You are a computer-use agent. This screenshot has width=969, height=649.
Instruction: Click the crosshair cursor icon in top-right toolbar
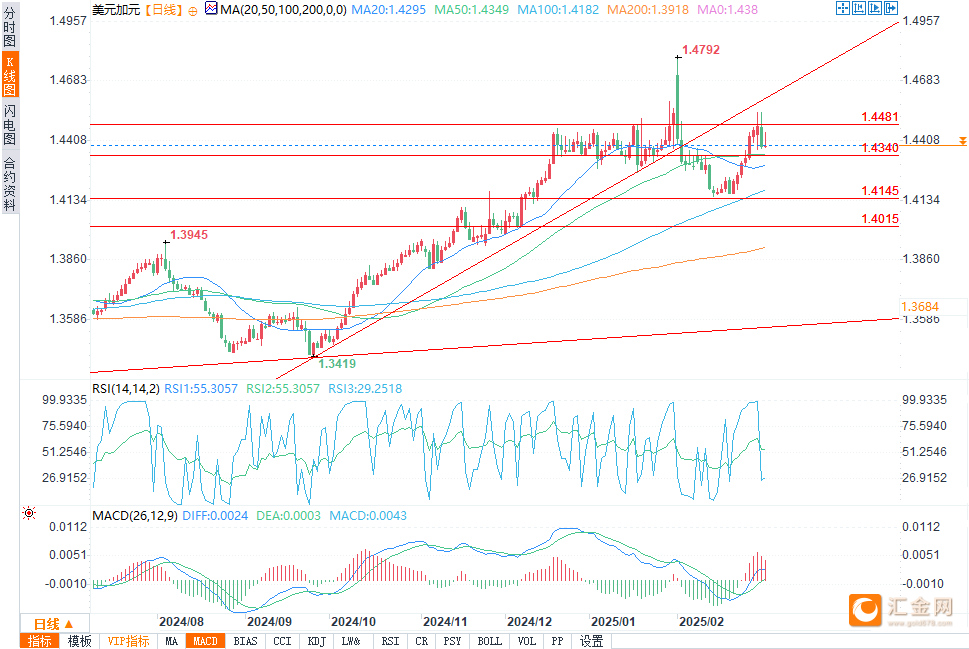coord(842,8)
